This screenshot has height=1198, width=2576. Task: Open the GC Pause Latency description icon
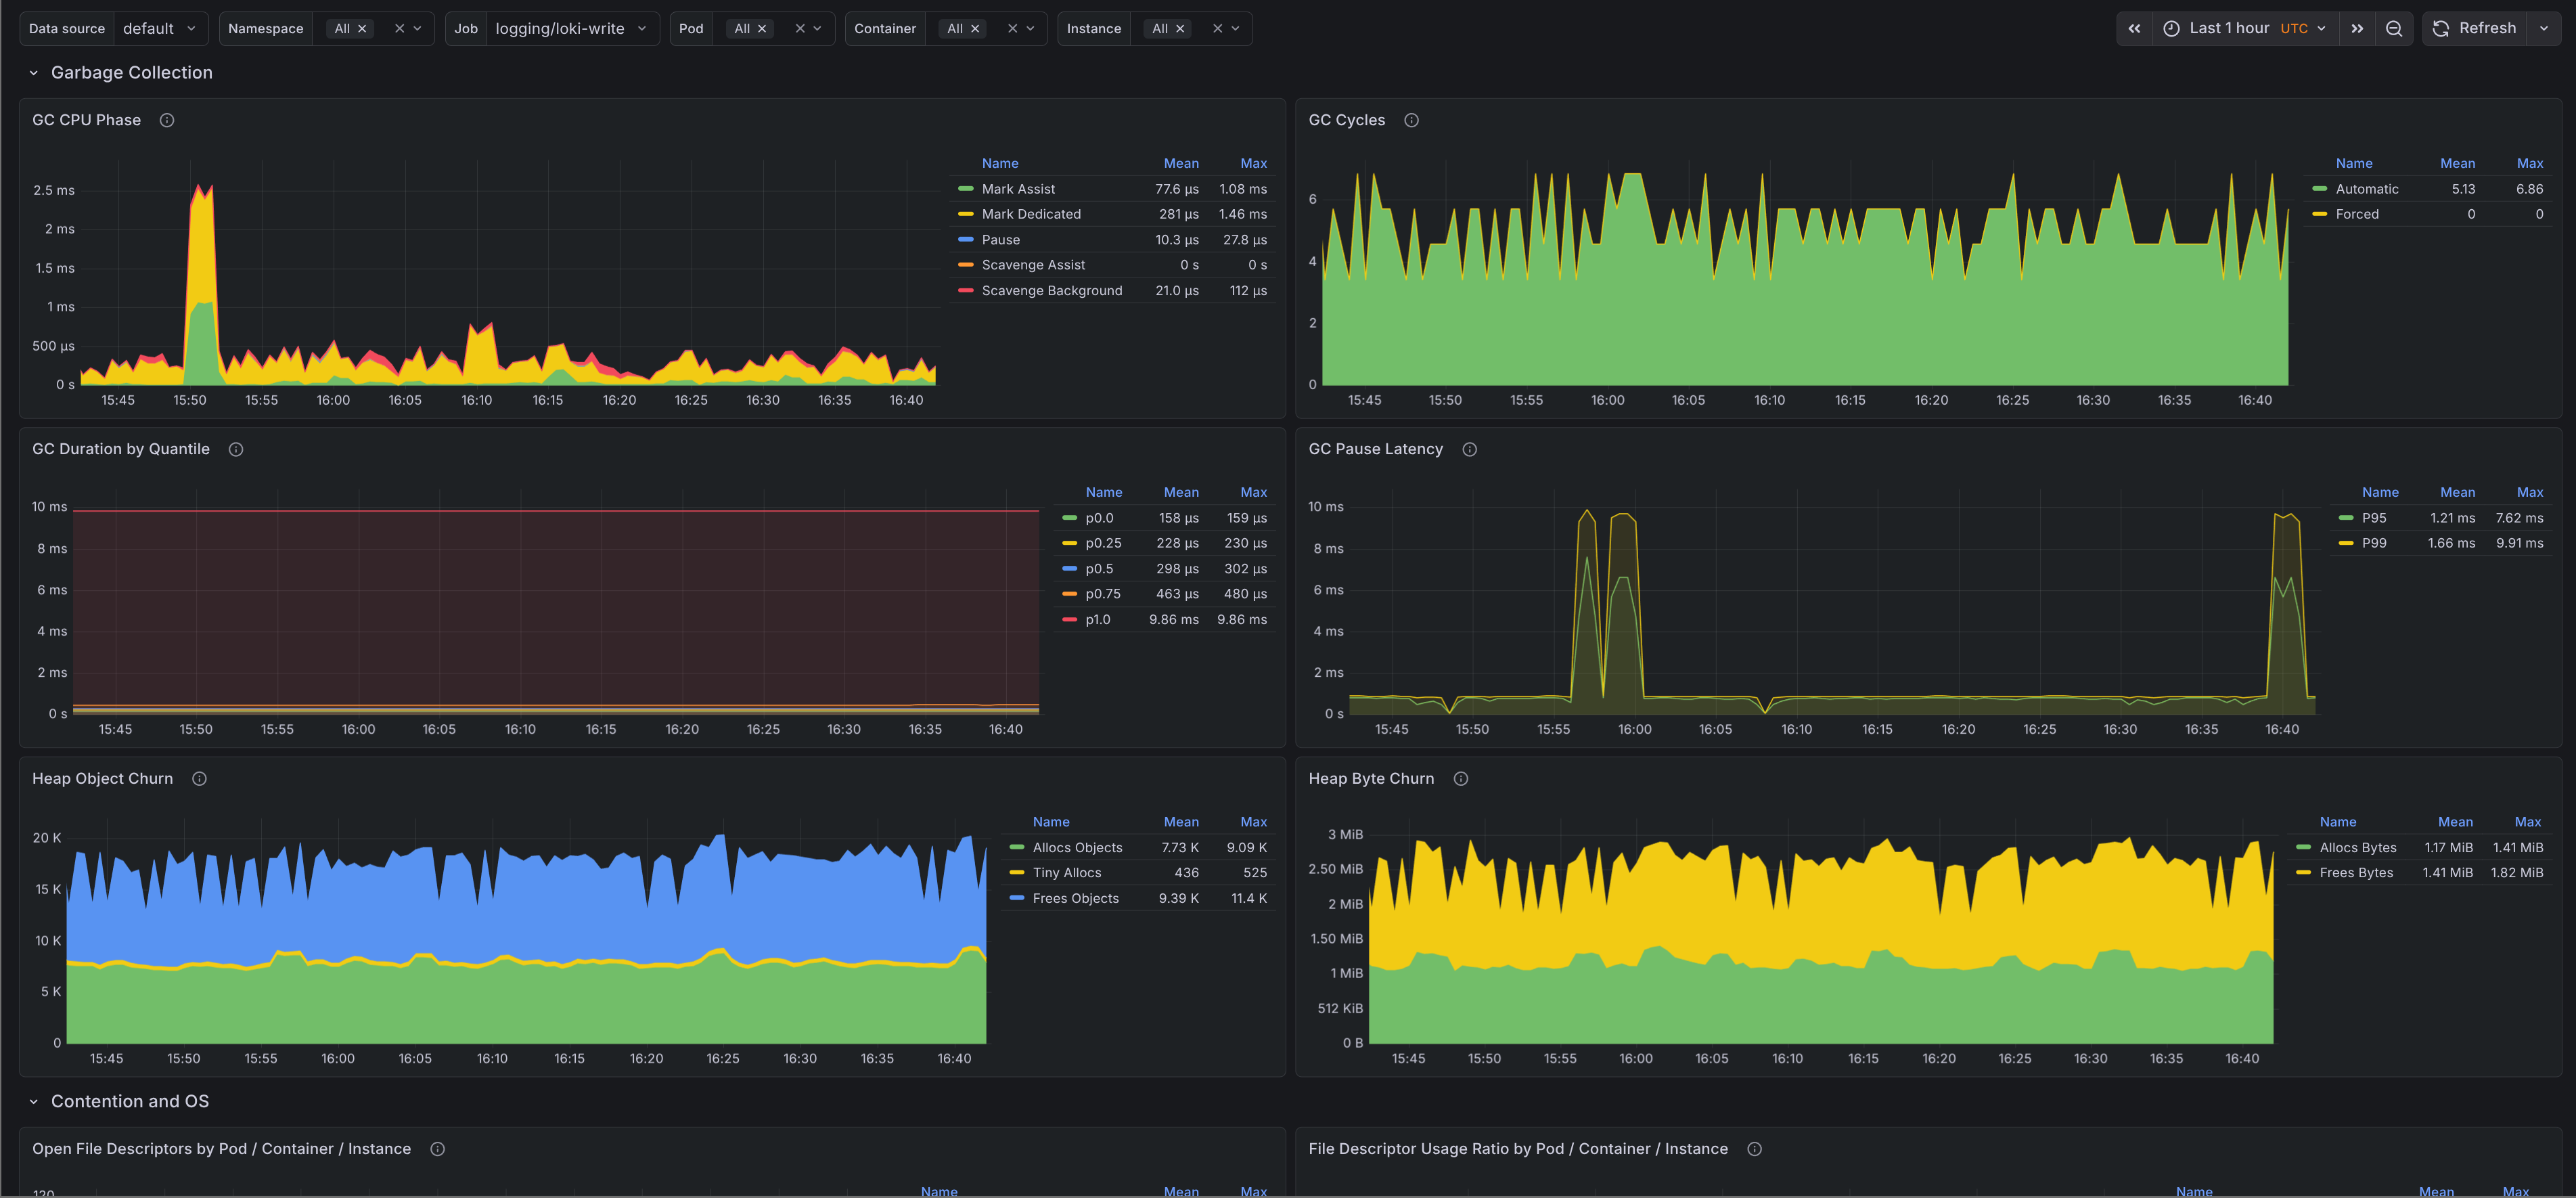coord(1469,449)
